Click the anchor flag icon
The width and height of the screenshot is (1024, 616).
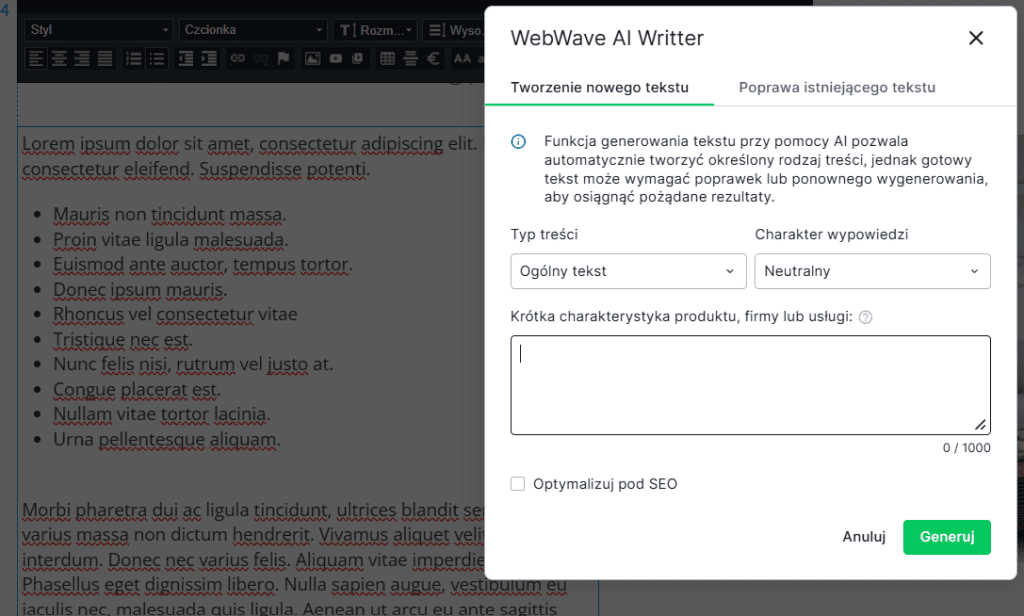click(284, 58)
